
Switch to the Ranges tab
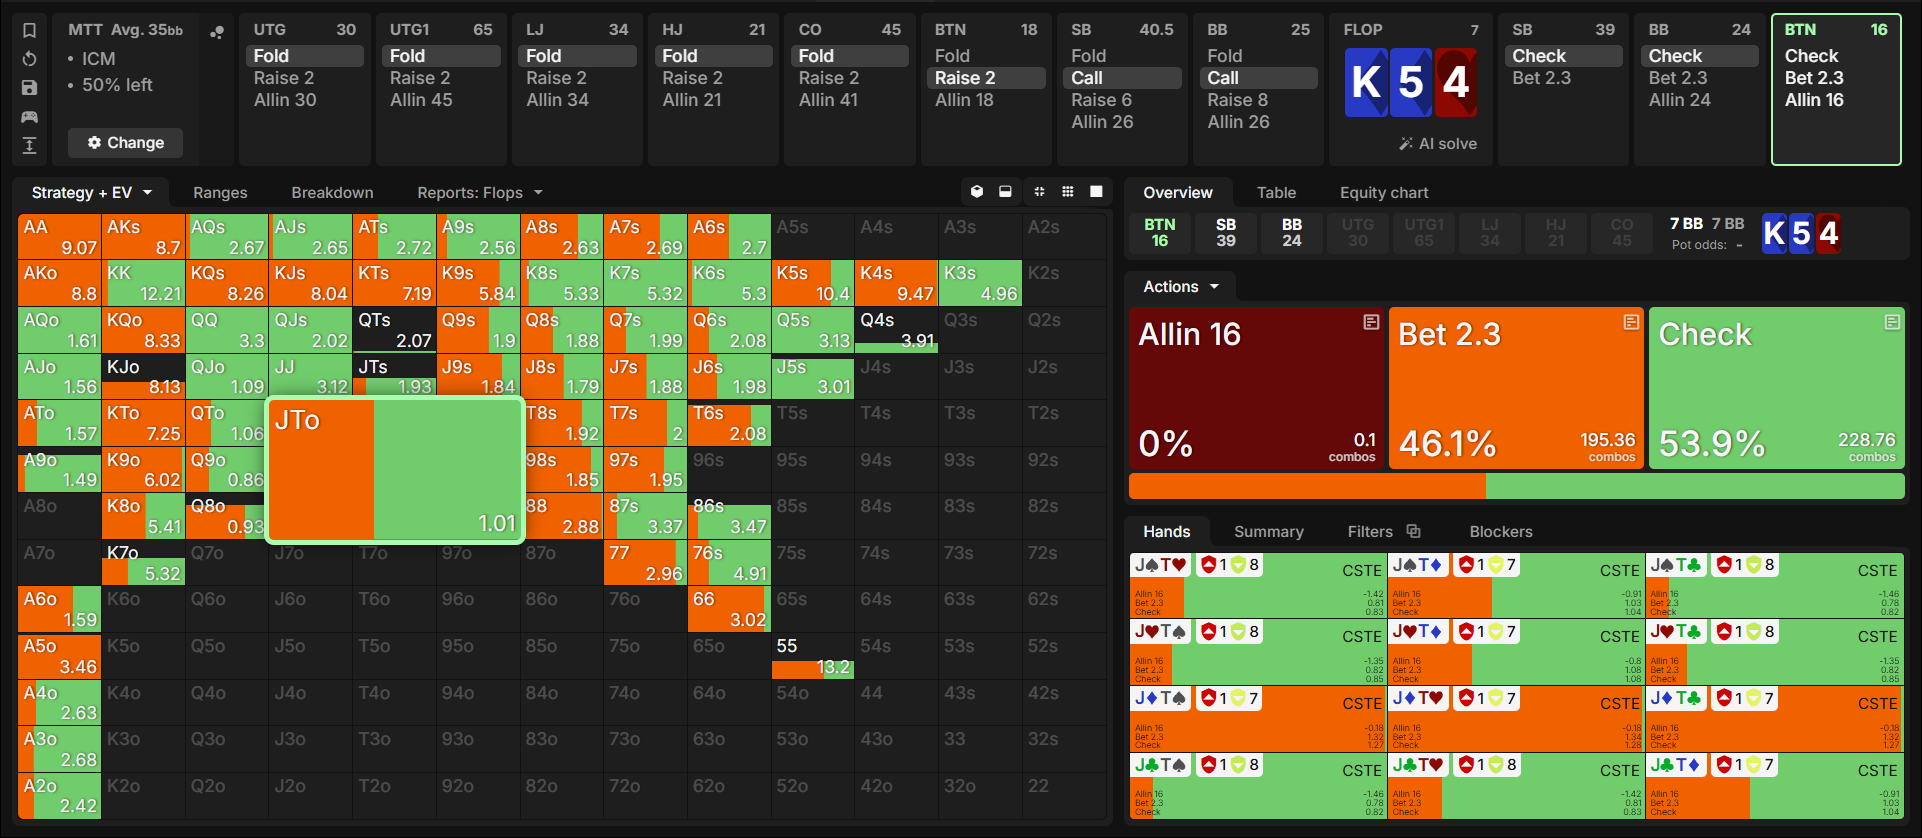(220, 192)
